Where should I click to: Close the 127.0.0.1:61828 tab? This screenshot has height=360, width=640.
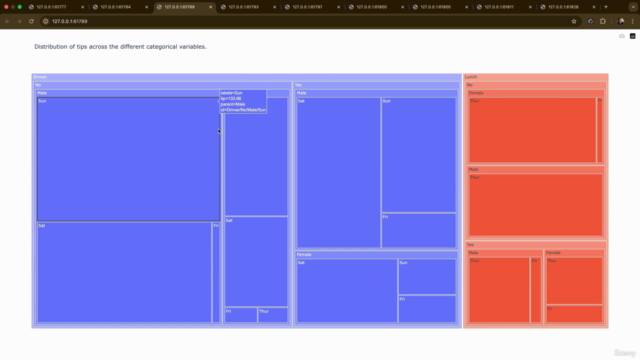594,7
